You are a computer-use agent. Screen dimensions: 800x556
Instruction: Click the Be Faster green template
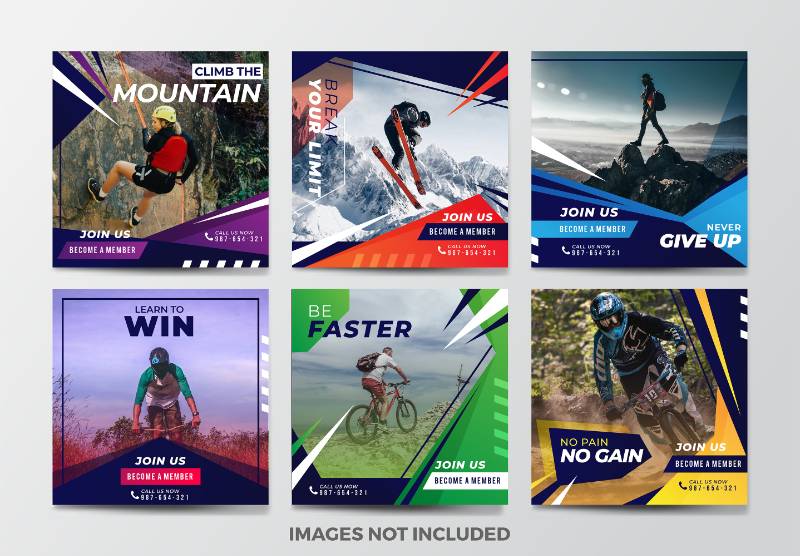(399, 397)
